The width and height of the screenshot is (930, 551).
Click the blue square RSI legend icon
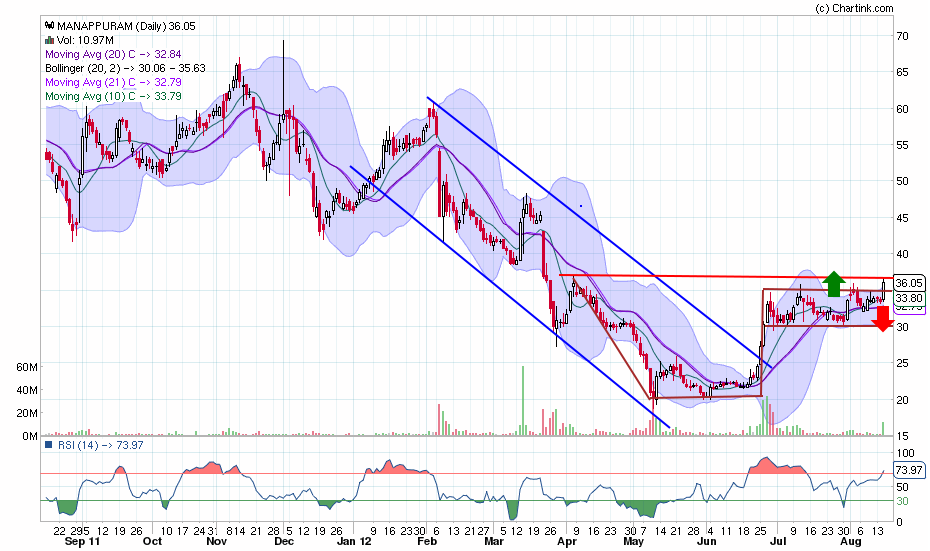pos(49,445)
